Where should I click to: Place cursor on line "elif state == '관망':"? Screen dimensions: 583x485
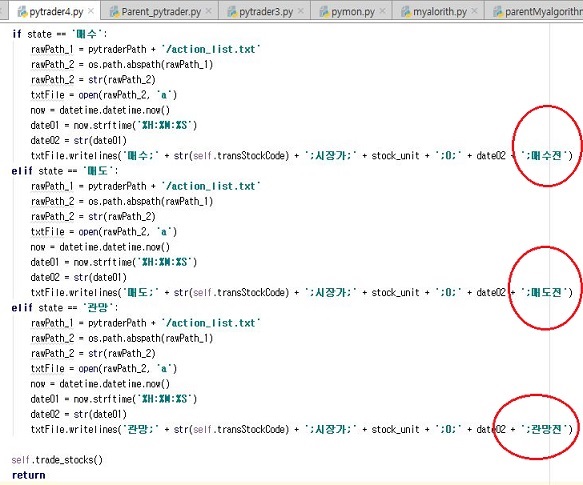point(65,308)
